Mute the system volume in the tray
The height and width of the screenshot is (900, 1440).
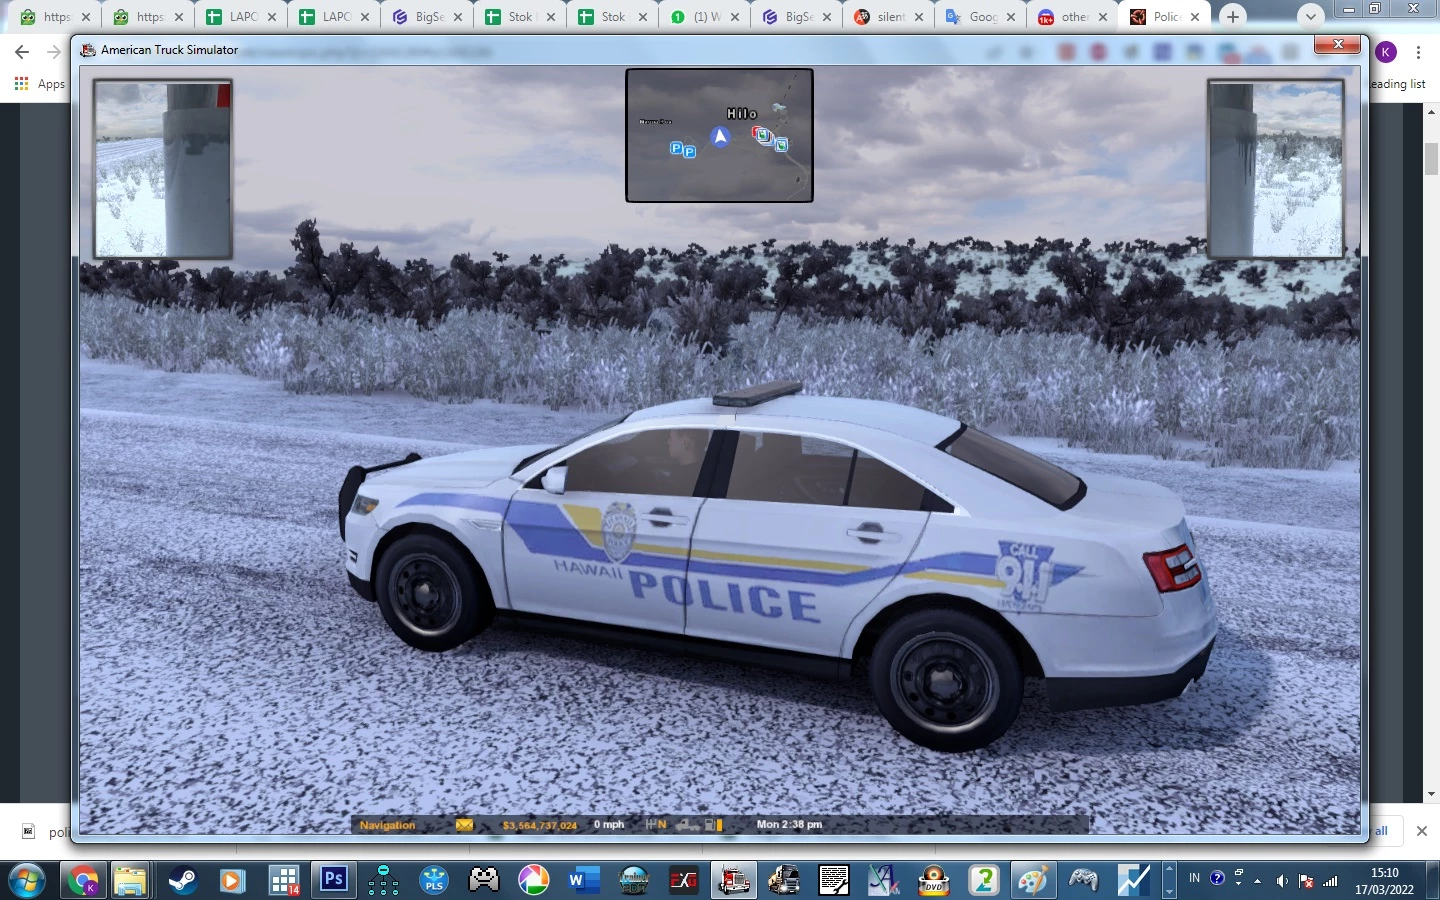[x=1282, y=881]
